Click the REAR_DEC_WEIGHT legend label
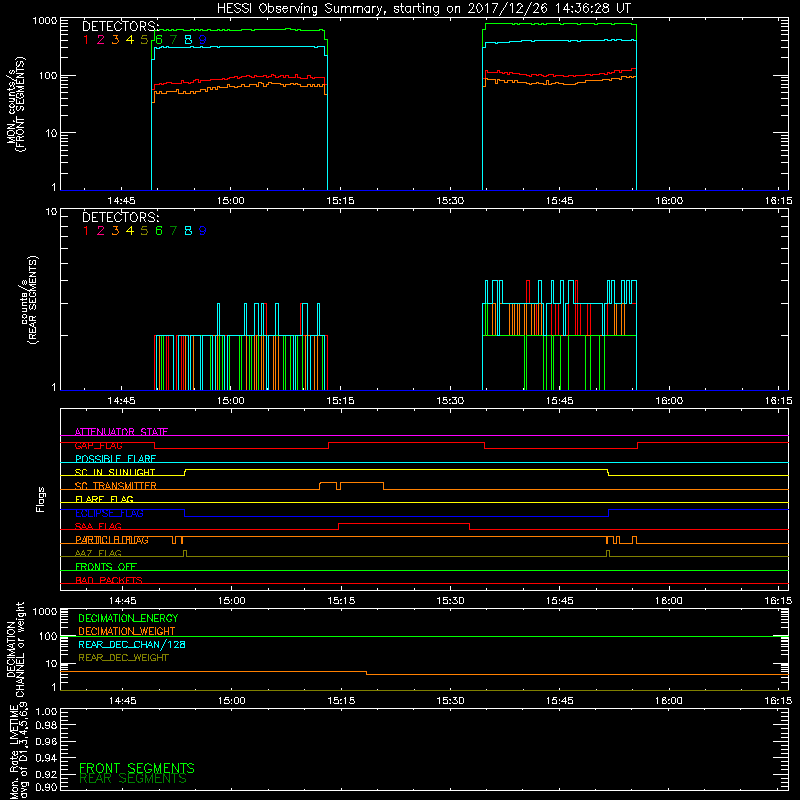Image resolution: width=800 pixels, height=800 pixels. pyautogui.click(x=123, y=658)
